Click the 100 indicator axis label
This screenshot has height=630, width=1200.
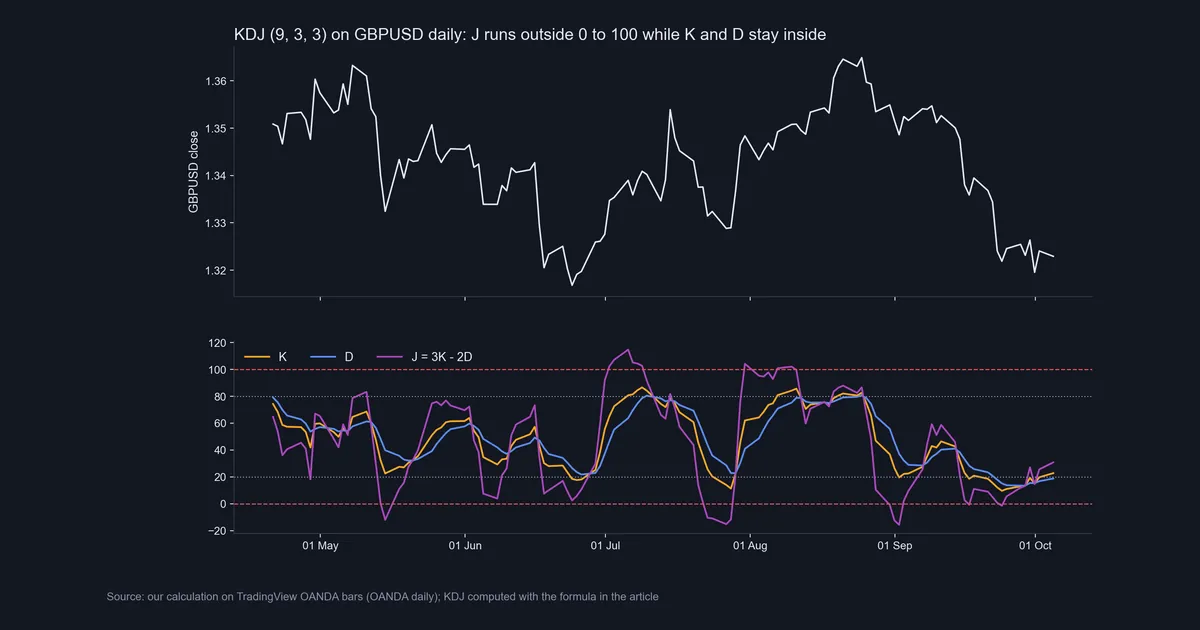click(218, 370)
